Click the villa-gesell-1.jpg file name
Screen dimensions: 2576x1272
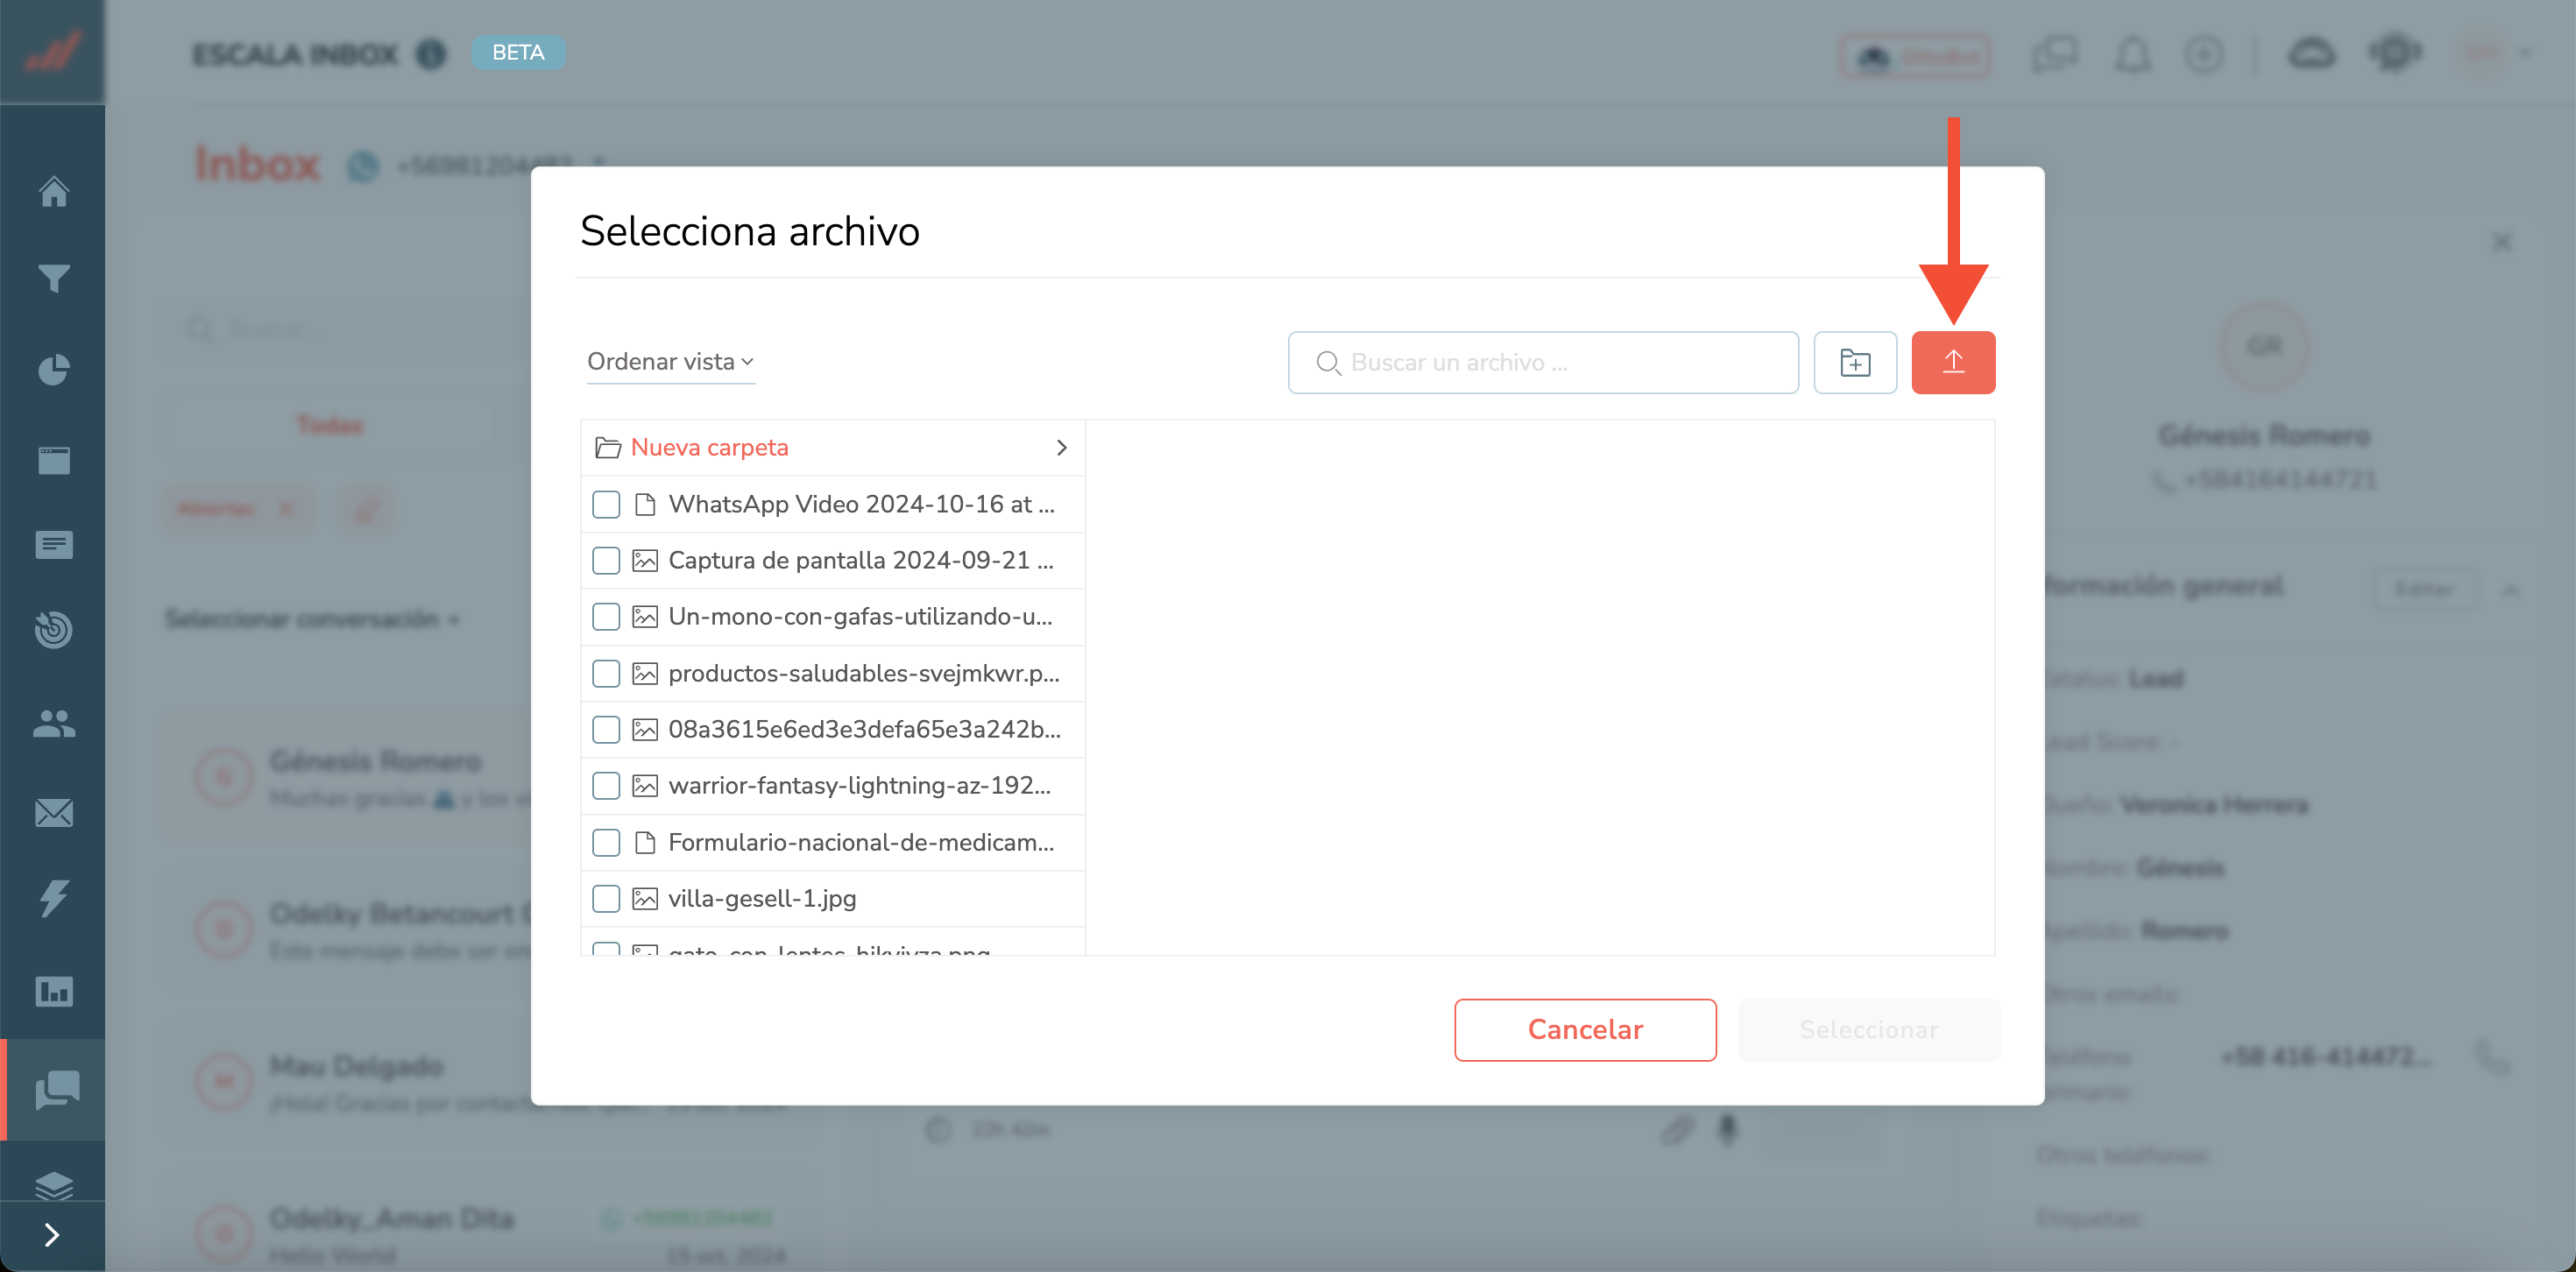pos(762,898)
